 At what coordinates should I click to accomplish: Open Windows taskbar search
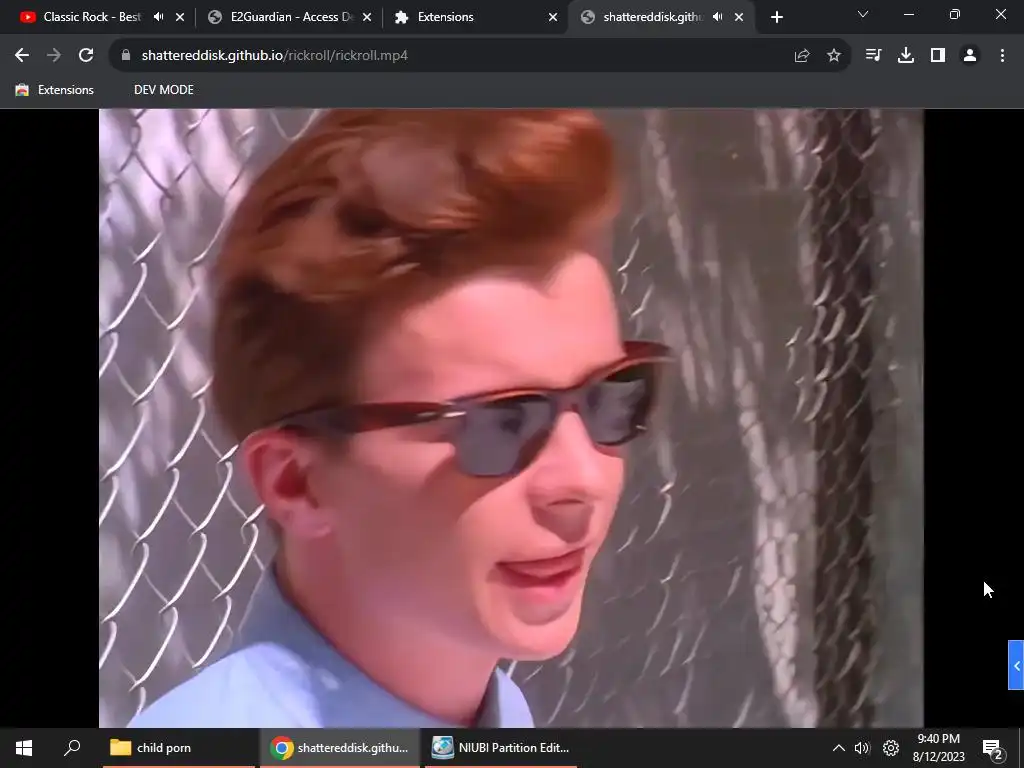[72, 748]
